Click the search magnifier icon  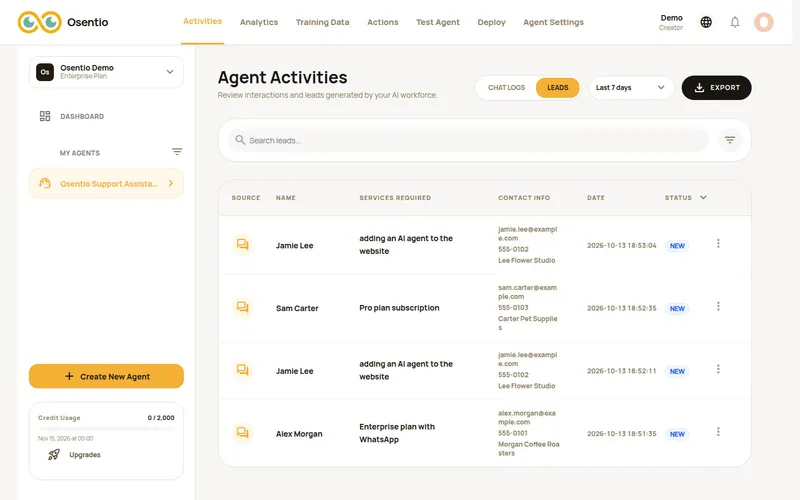point(240,139)
